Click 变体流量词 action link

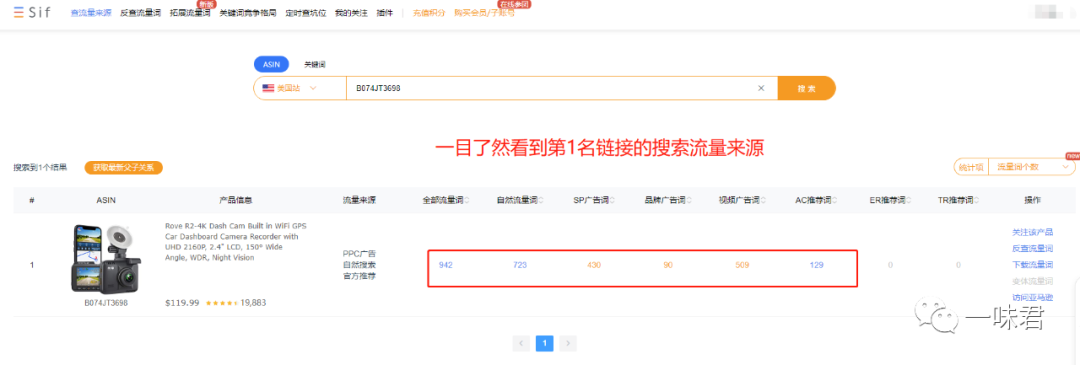pyautogui.click(x=1032, y=282)
